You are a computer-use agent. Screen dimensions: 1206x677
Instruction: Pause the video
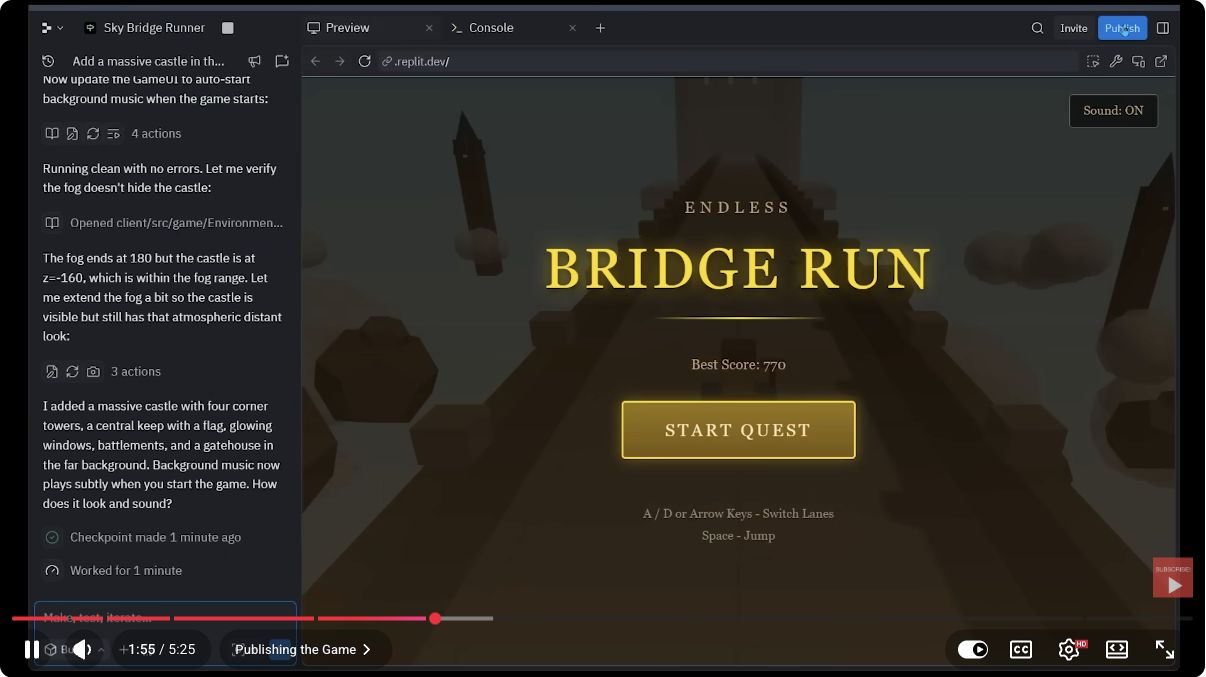[32, 649]
